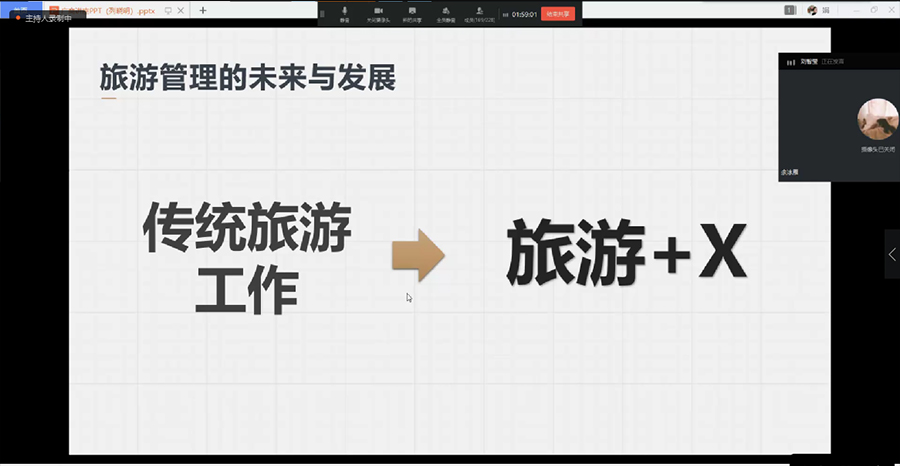Expand the collapsed side panel arrow
This screenshot has width=900, height=466.
892,254
